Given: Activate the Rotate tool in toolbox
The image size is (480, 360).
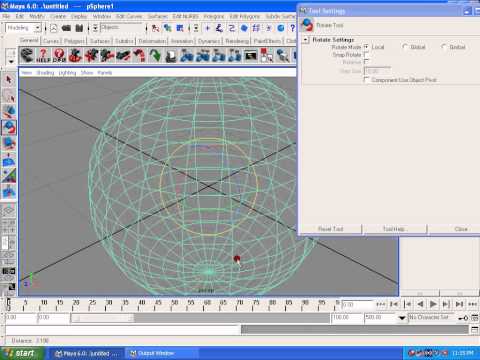Looking at the screenshot, I should click(9, 128).
